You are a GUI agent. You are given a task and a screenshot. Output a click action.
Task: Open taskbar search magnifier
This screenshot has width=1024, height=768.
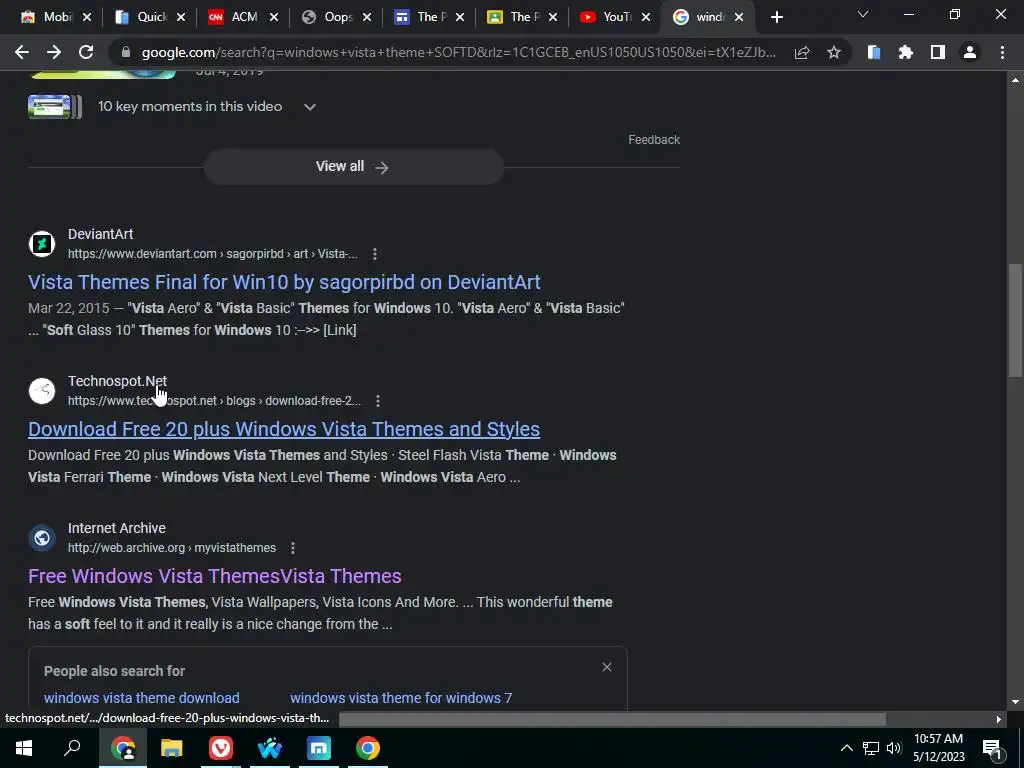pos(72,748)
